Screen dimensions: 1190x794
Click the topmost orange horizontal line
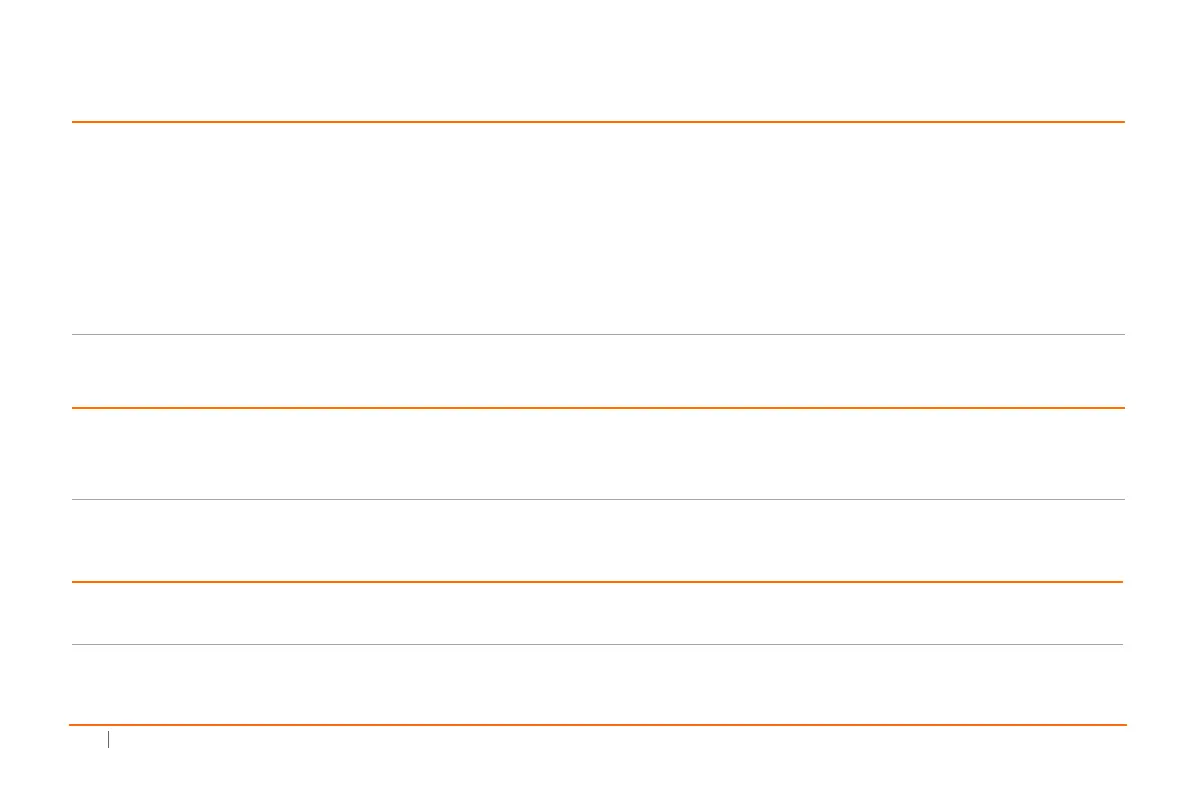point(598,122)
